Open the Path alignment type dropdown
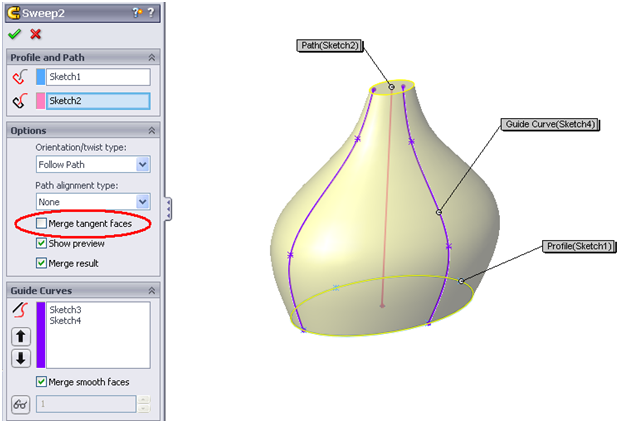This screenshot has height=426, width=628. pyautogui.click(x=143, y=202)
